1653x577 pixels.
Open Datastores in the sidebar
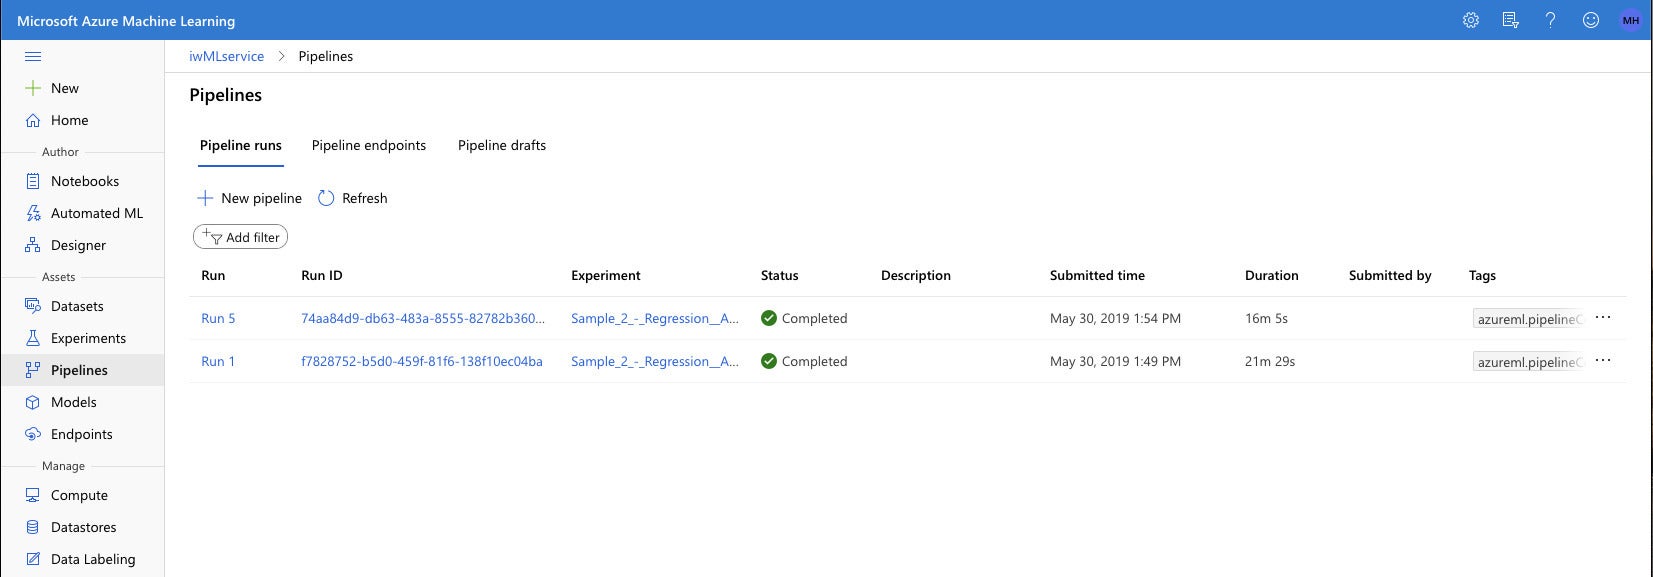83,527
